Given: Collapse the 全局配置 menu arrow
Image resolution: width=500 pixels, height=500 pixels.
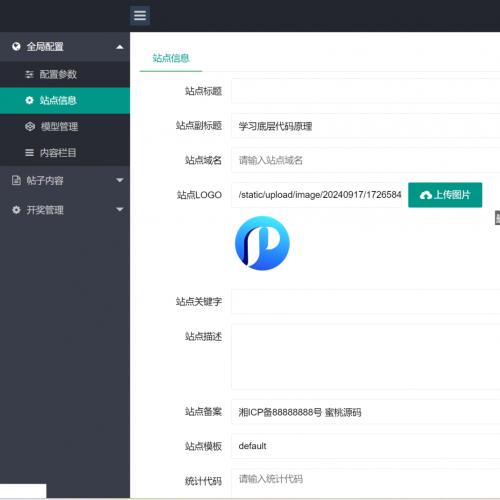Looking at the screenshot, I should (x=119, y=47).
